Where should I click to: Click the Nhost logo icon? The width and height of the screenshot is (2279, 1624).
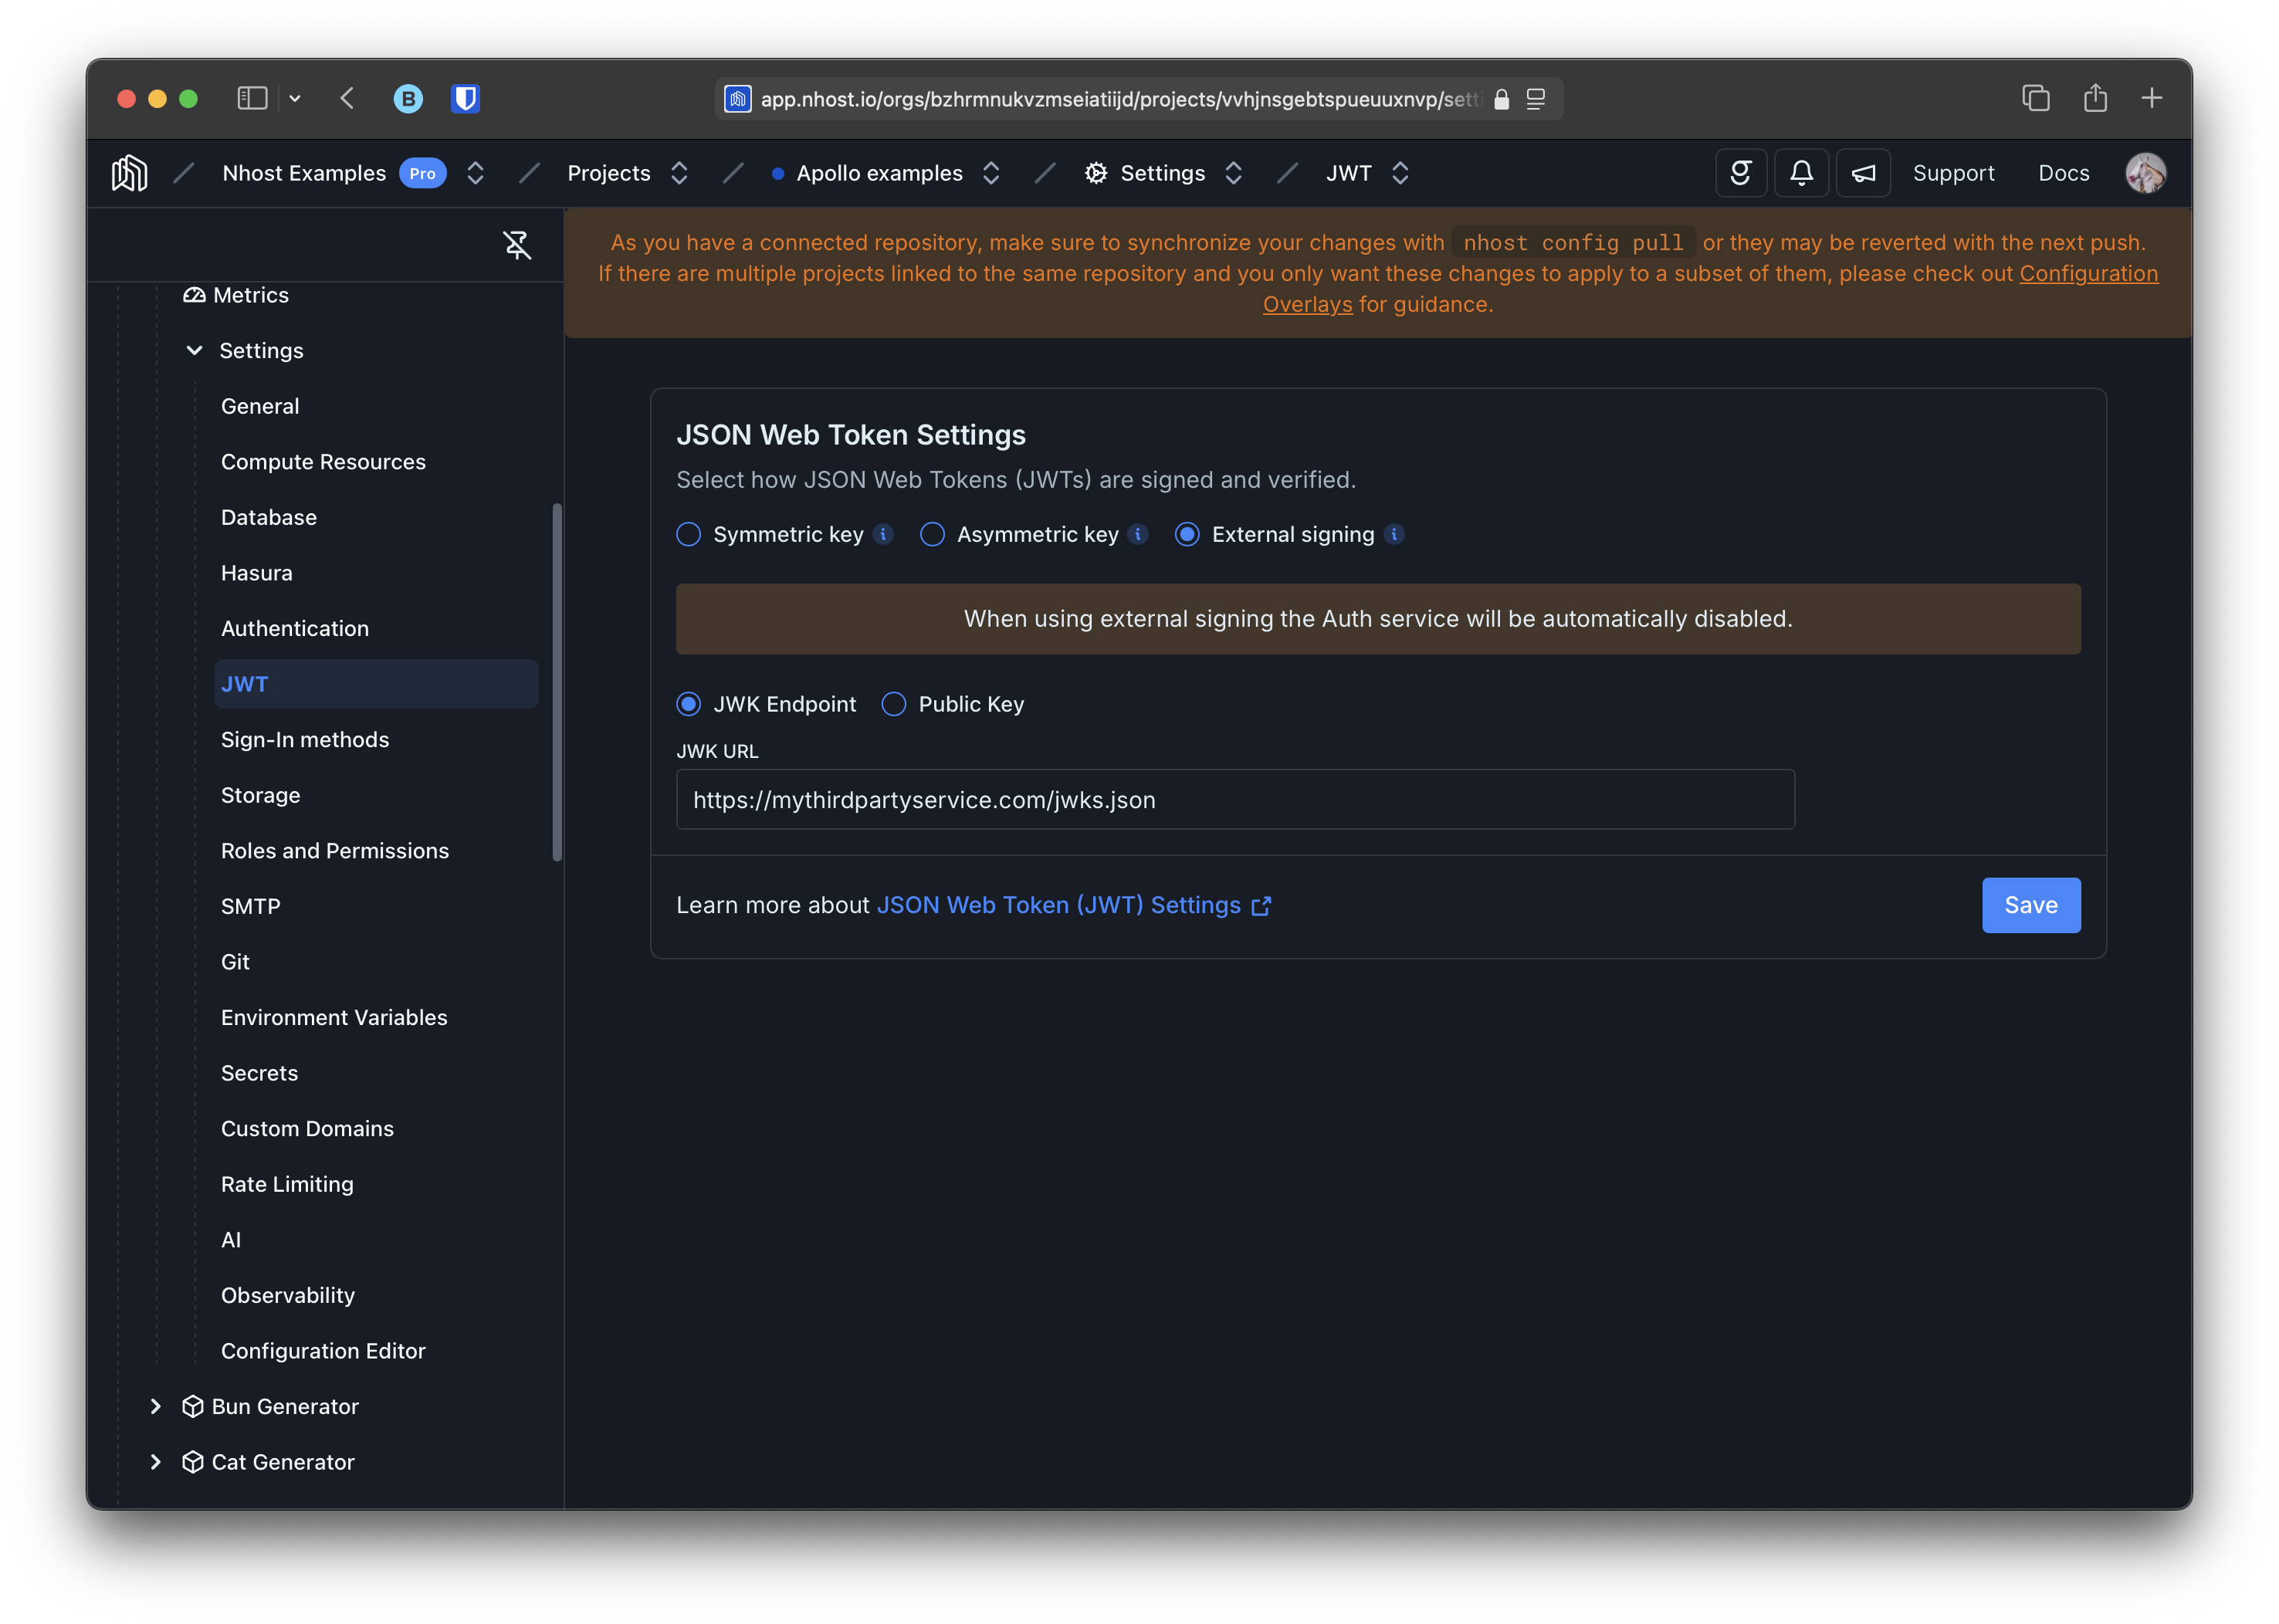click(129, 173)
